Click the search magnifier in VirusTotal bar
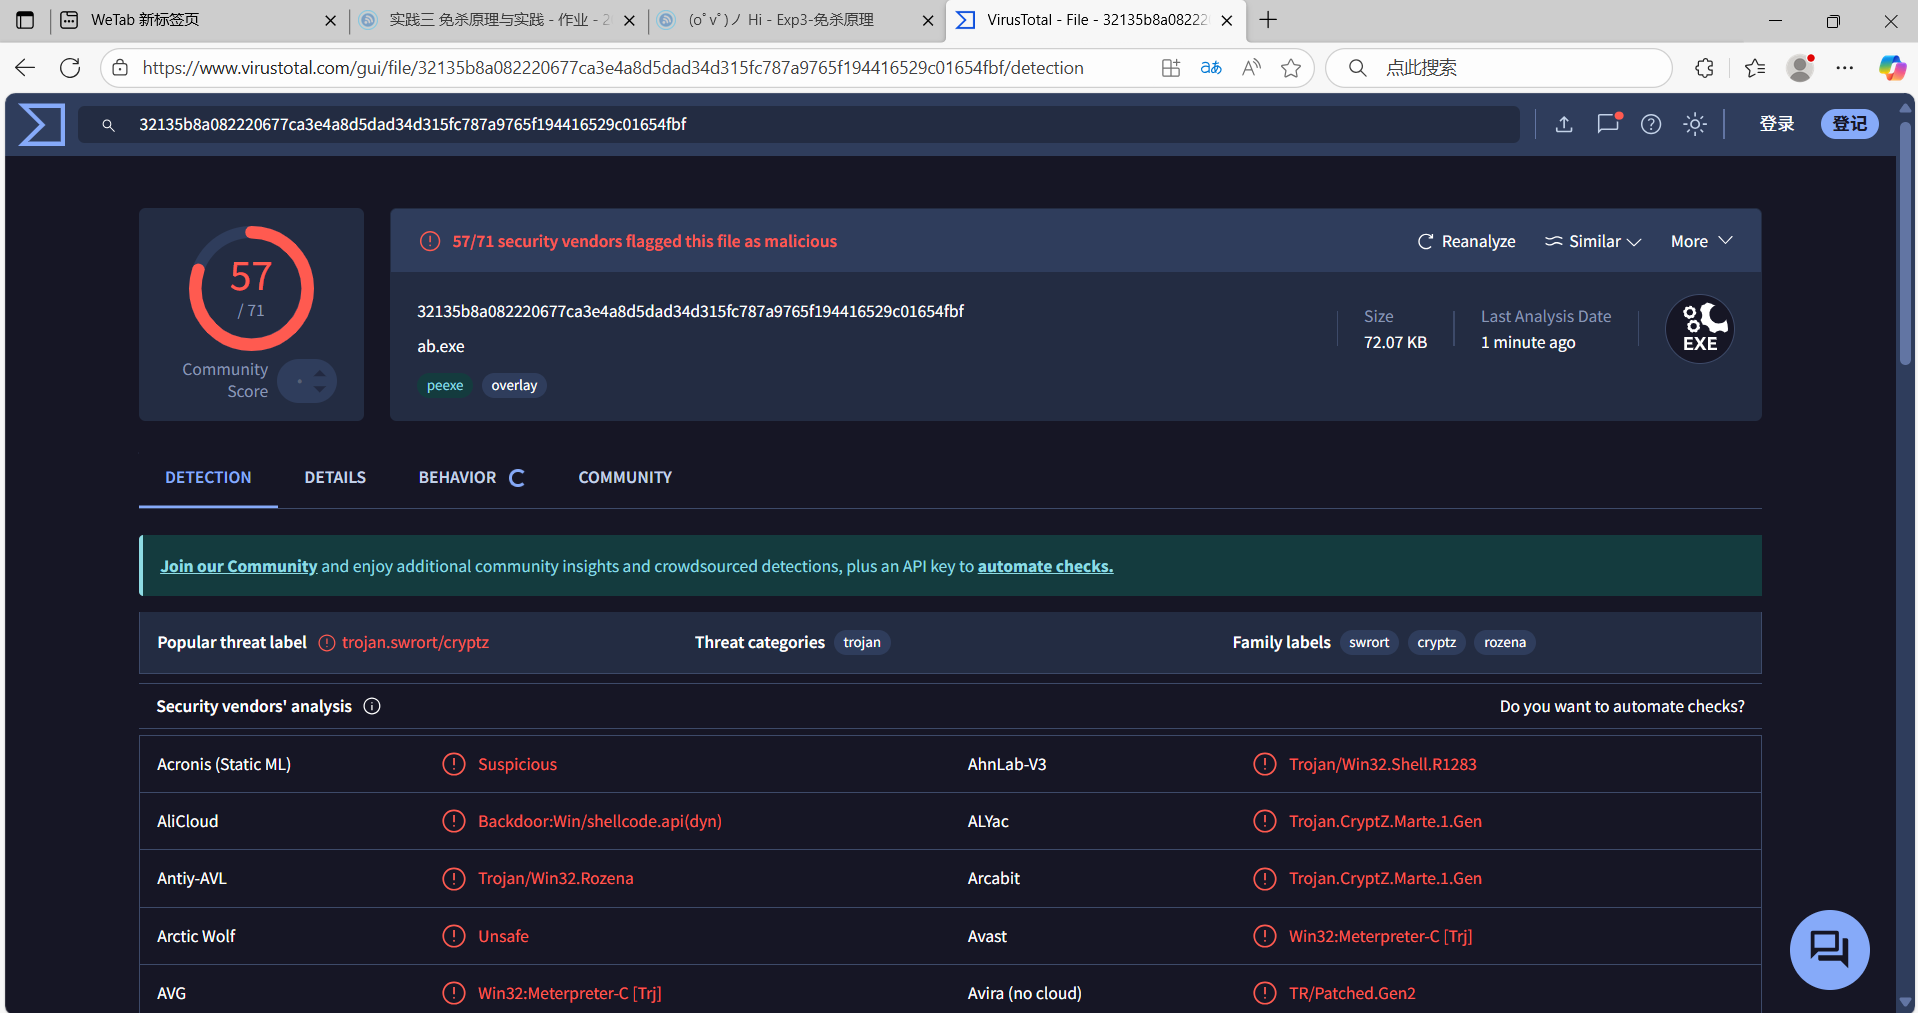Image resolution: width=1918 pixels, height=1013 pixels. [108, 125]
